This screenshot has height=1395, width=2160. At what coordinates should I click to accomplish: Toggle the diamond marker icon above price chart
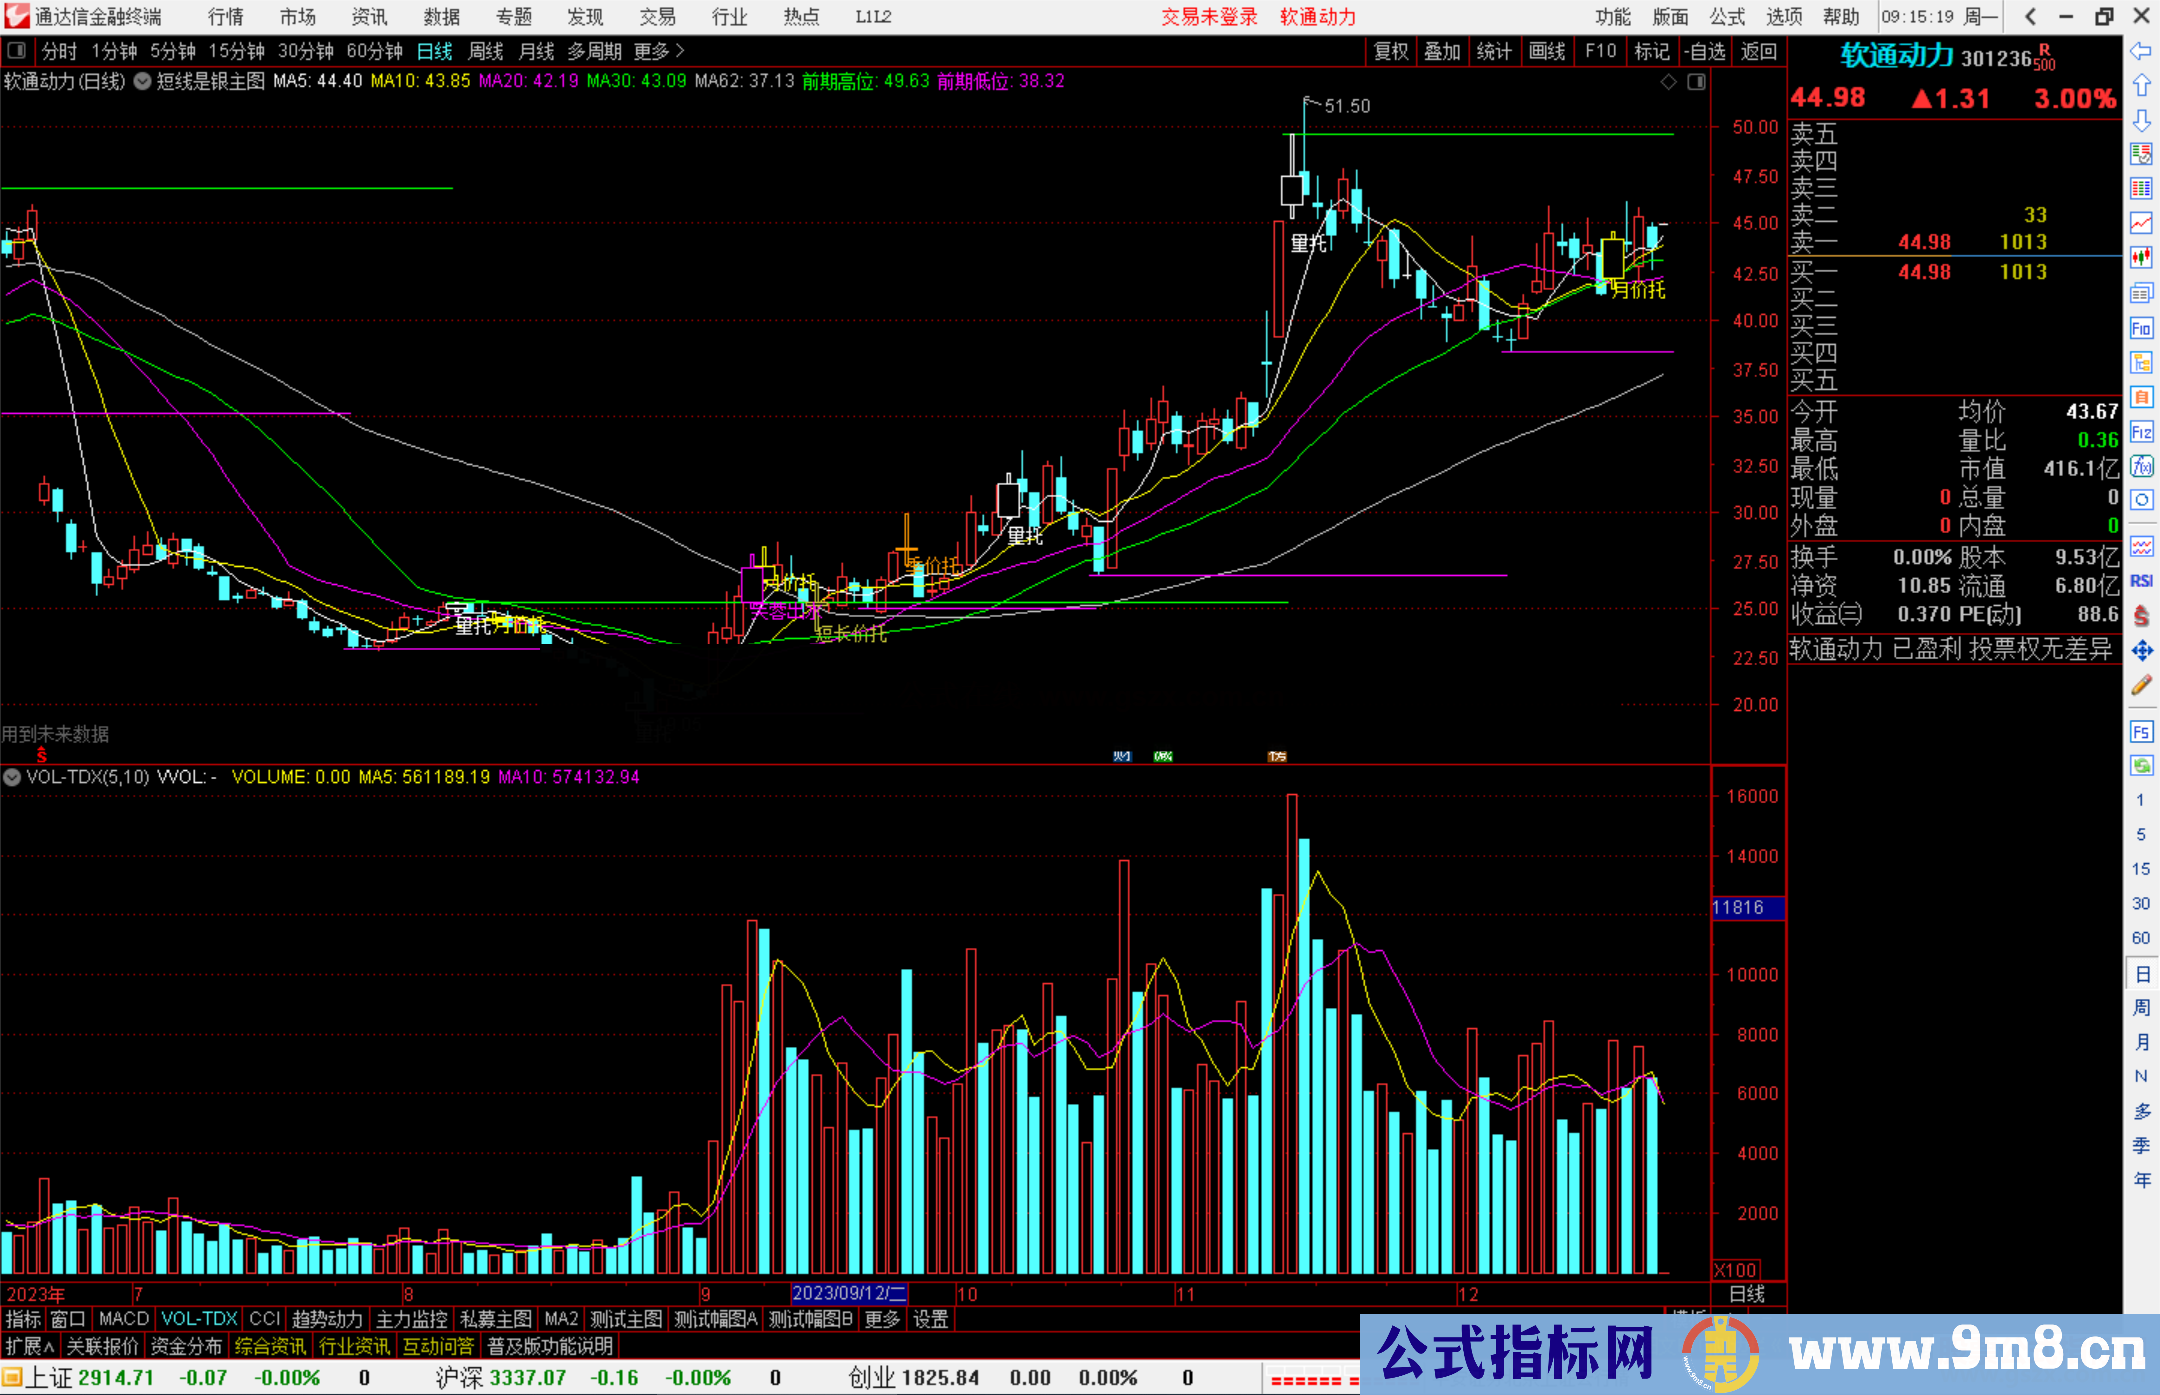click(x=1668, y=82)
